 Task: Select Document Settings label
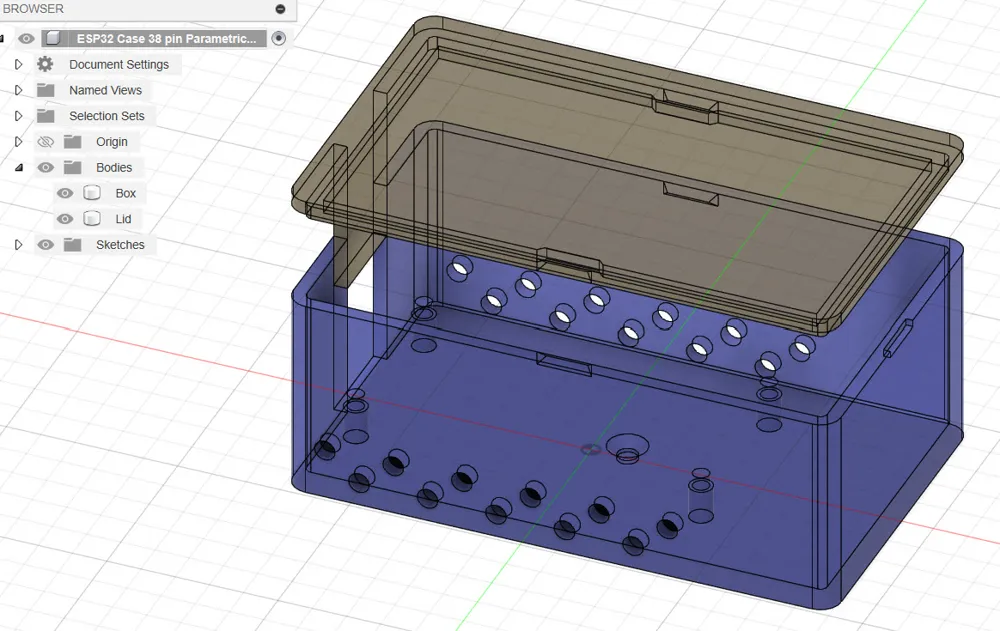point(119,64)
